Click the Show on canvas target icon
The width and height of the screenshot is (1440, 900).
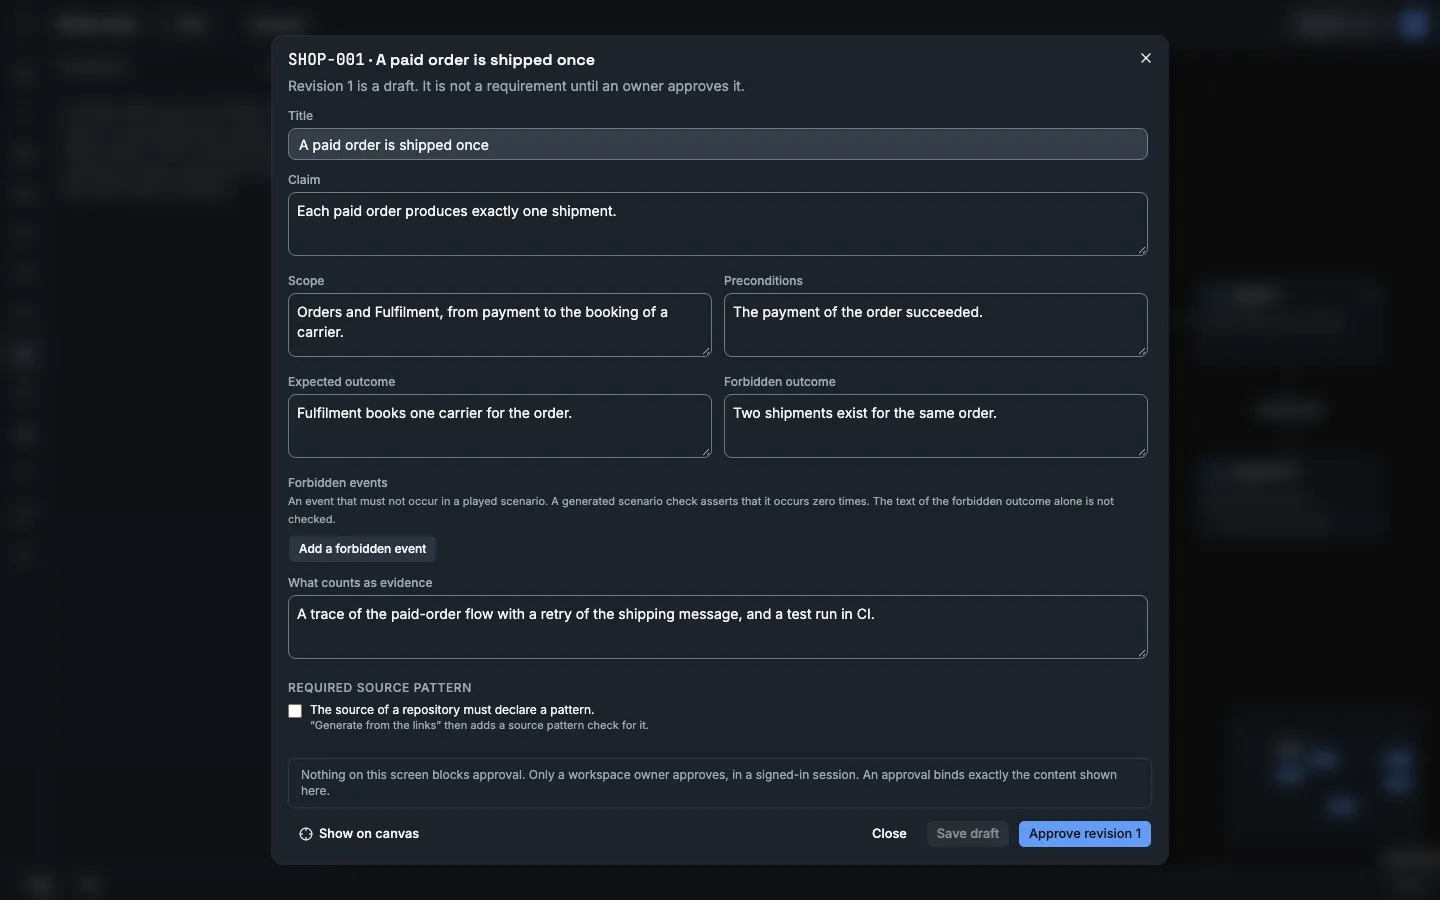pos(306,834)
